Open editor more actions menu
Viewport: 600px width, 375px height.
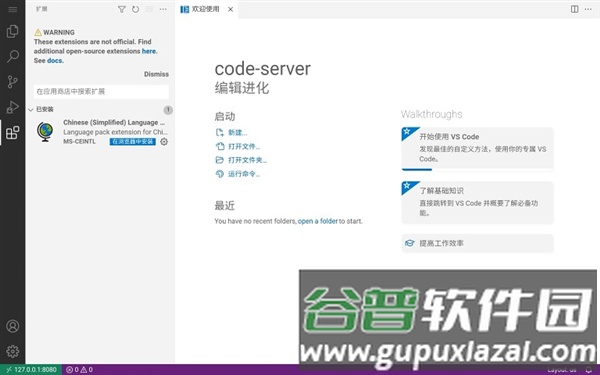point(588,9)
